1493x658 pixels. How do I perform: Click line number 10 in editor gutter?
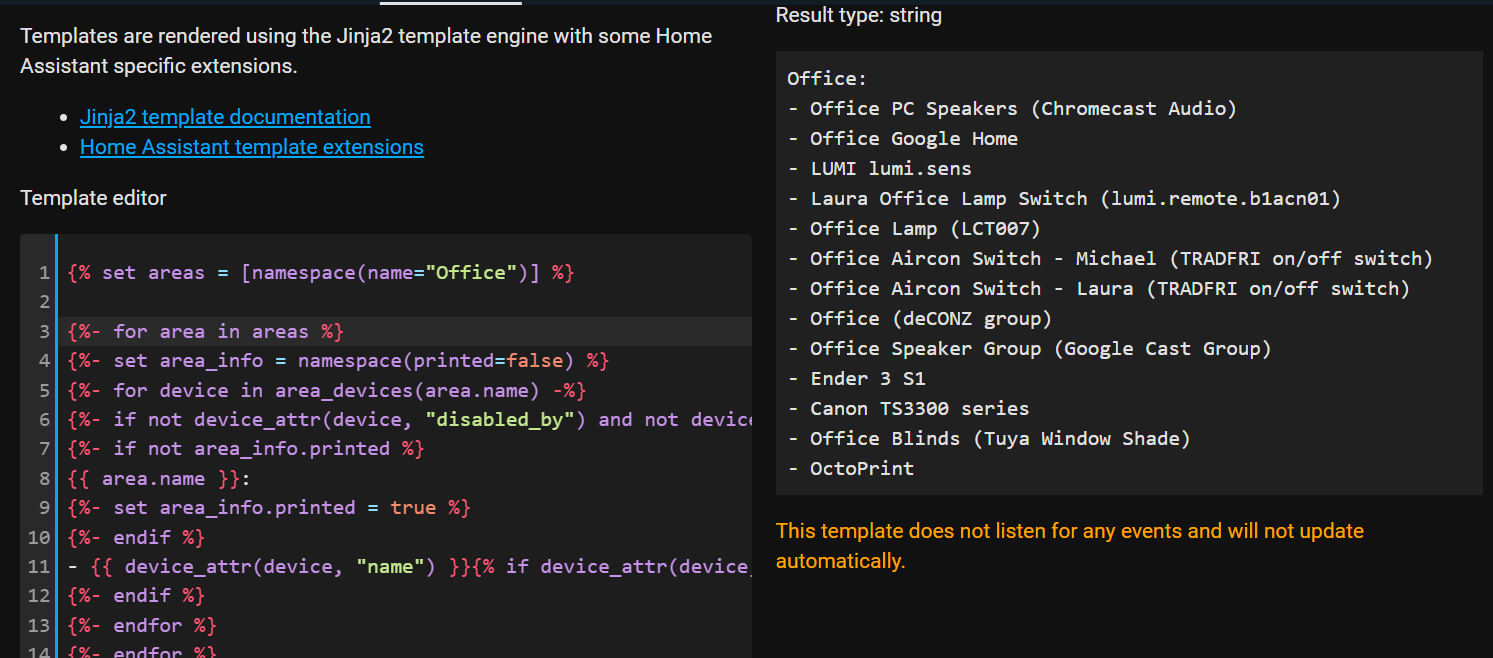[x=39, y=537]
